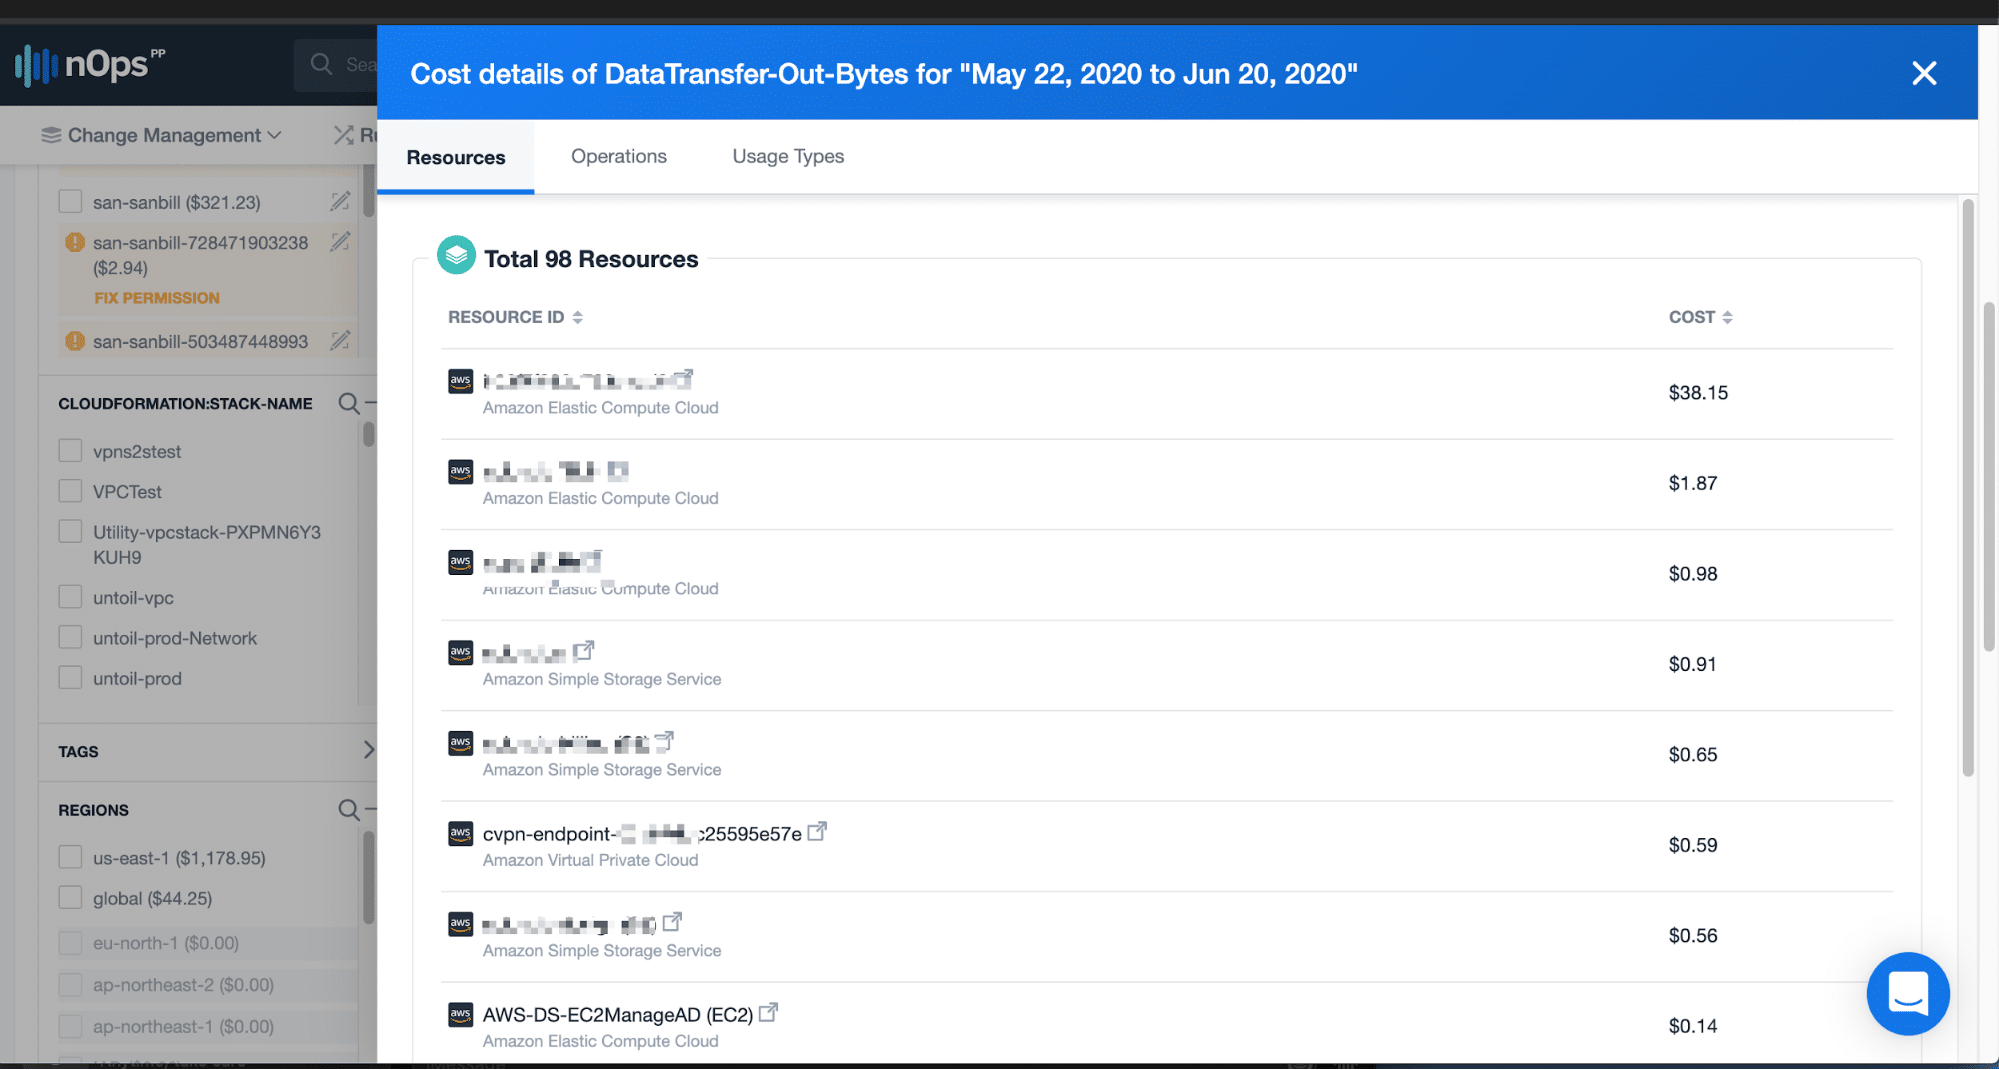Image resolution: width=1999 pixels, height=1070 pixels.
Task: Search the Regions filter
Action: pyautogui.click(x=348, y=809)
